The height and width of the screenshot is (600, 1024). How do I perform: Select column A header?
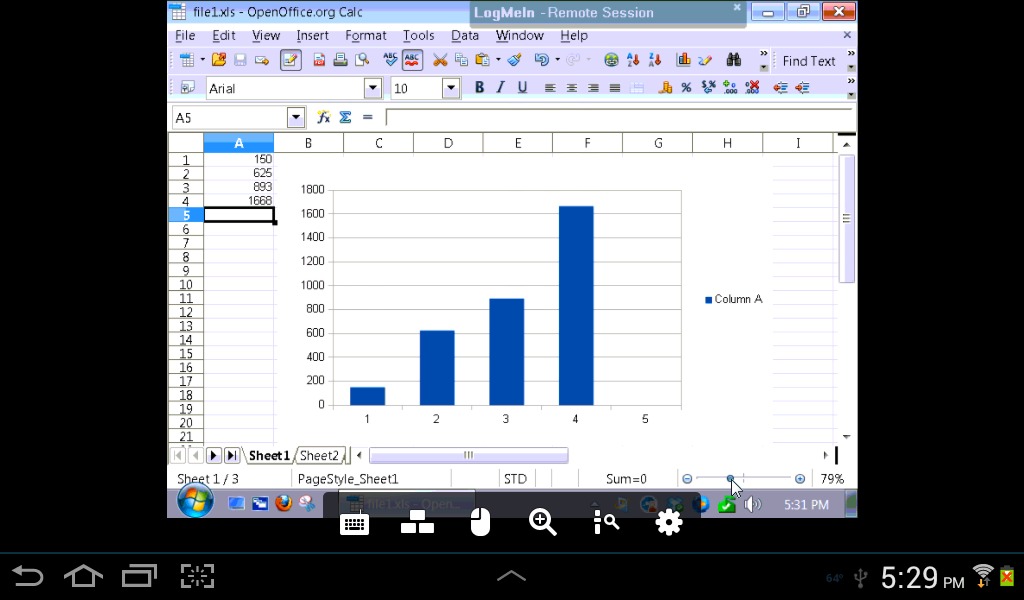(x=238, y=143)
